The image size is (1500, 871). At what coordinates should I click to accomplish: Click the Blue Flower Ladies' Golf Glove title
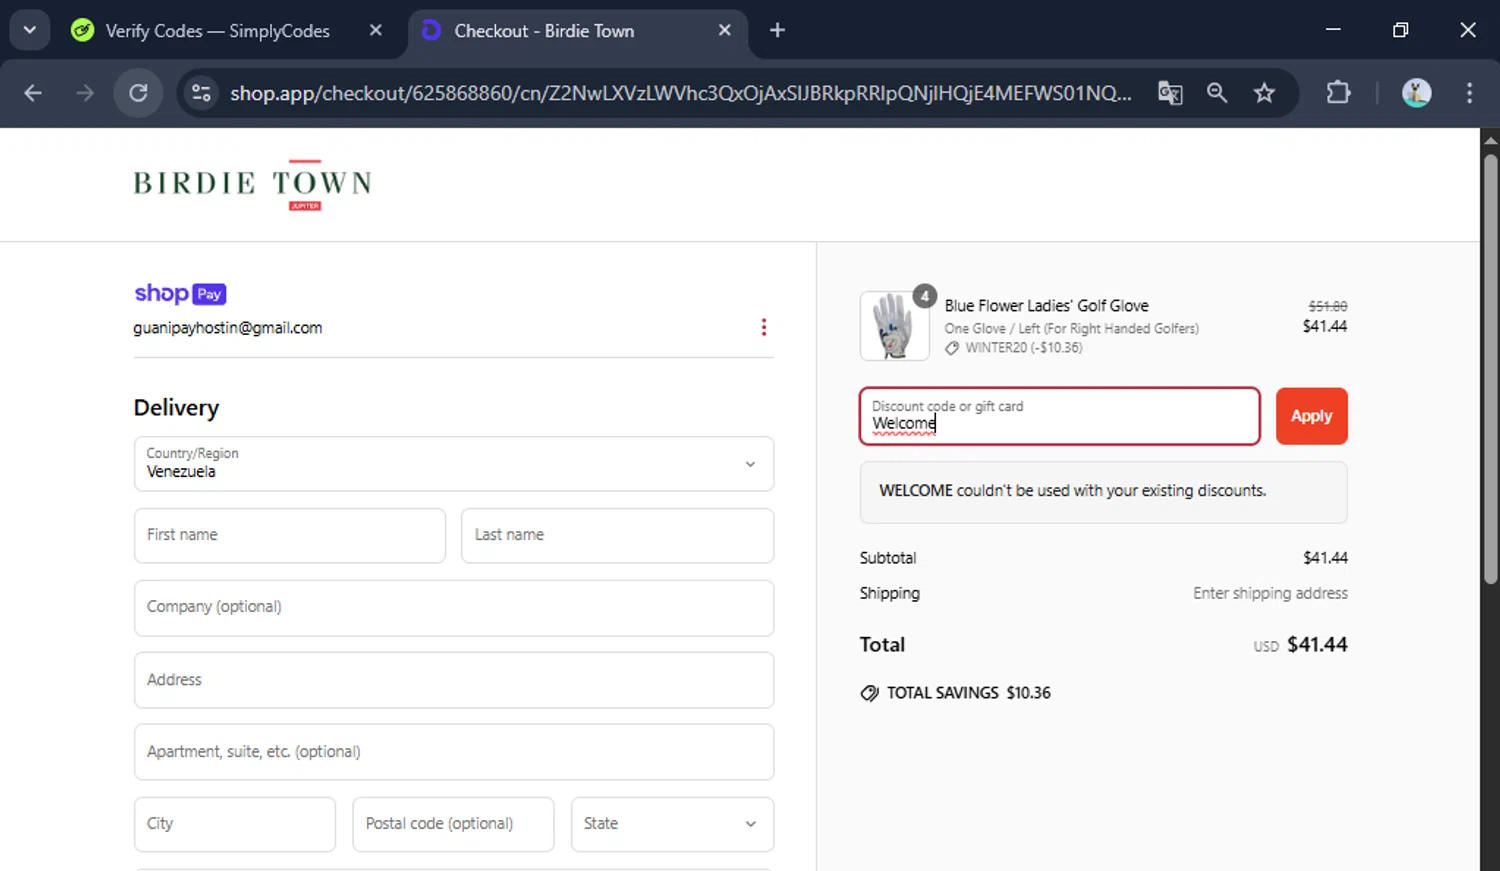1046,306
